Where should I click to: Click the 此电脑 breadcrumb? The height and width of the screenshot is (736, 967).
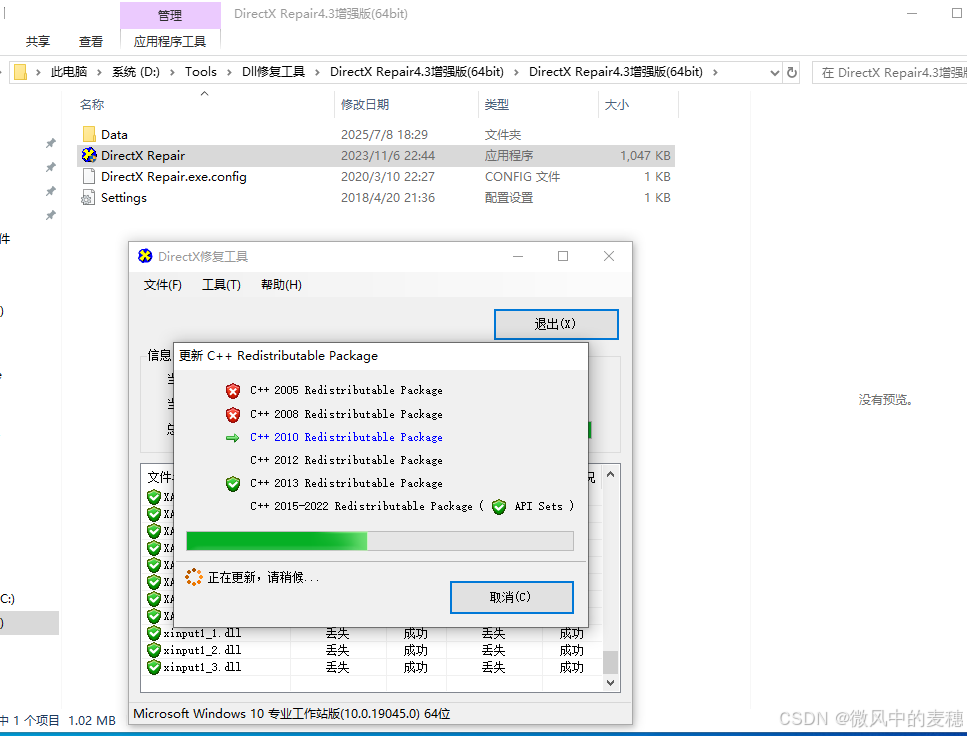point(68,72)
